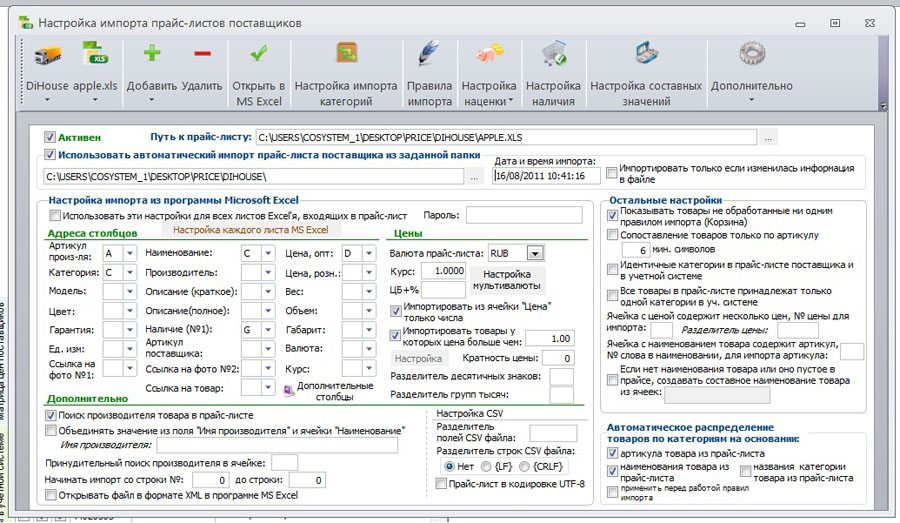
Task: Expand the Валюта прайс-листа RUB dropdown
Action: click(x=535, y=253)
